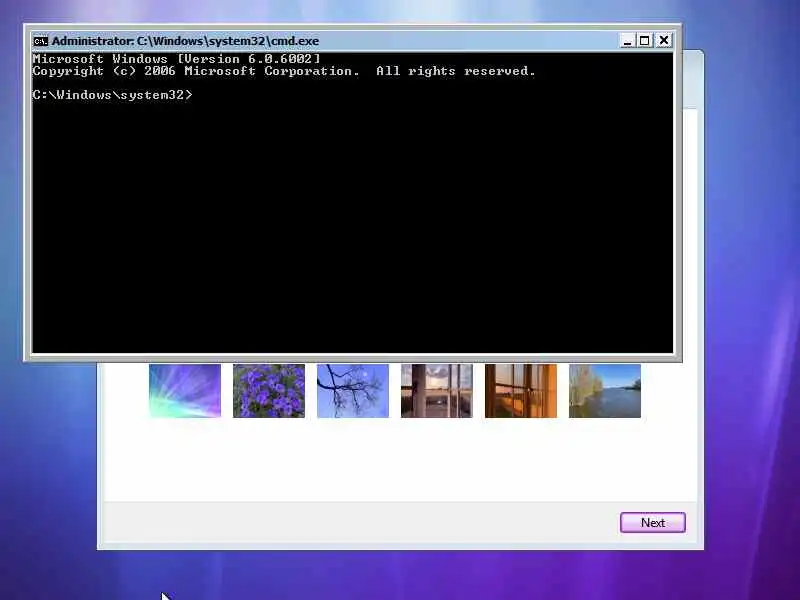The image size is (800, 600).
Task: Pick the tree branches and moon wallpaper
Action: (353, 391)
